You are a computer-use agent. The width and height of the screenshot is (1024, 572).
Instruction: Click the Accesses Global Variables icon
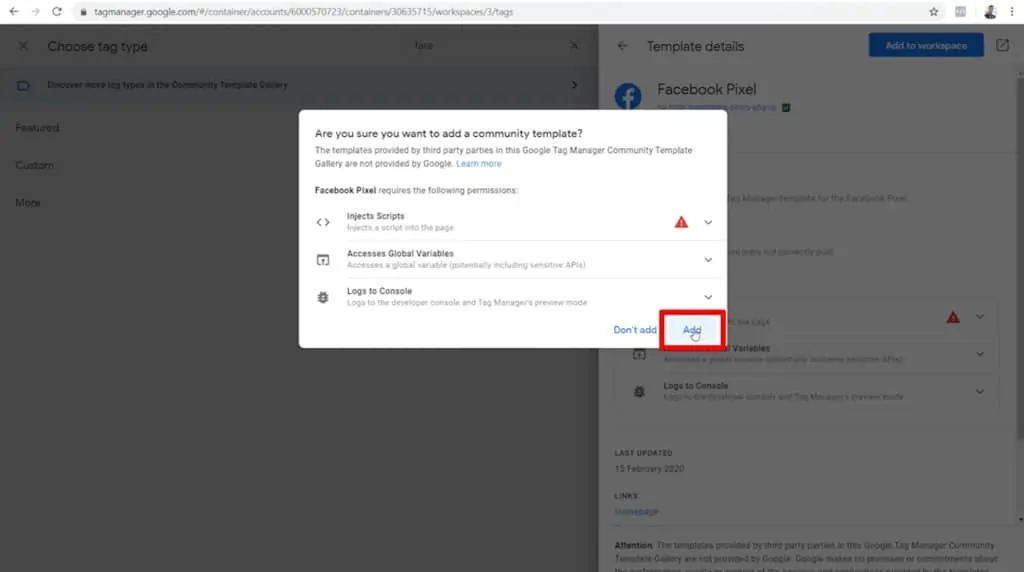coord(323,260)
